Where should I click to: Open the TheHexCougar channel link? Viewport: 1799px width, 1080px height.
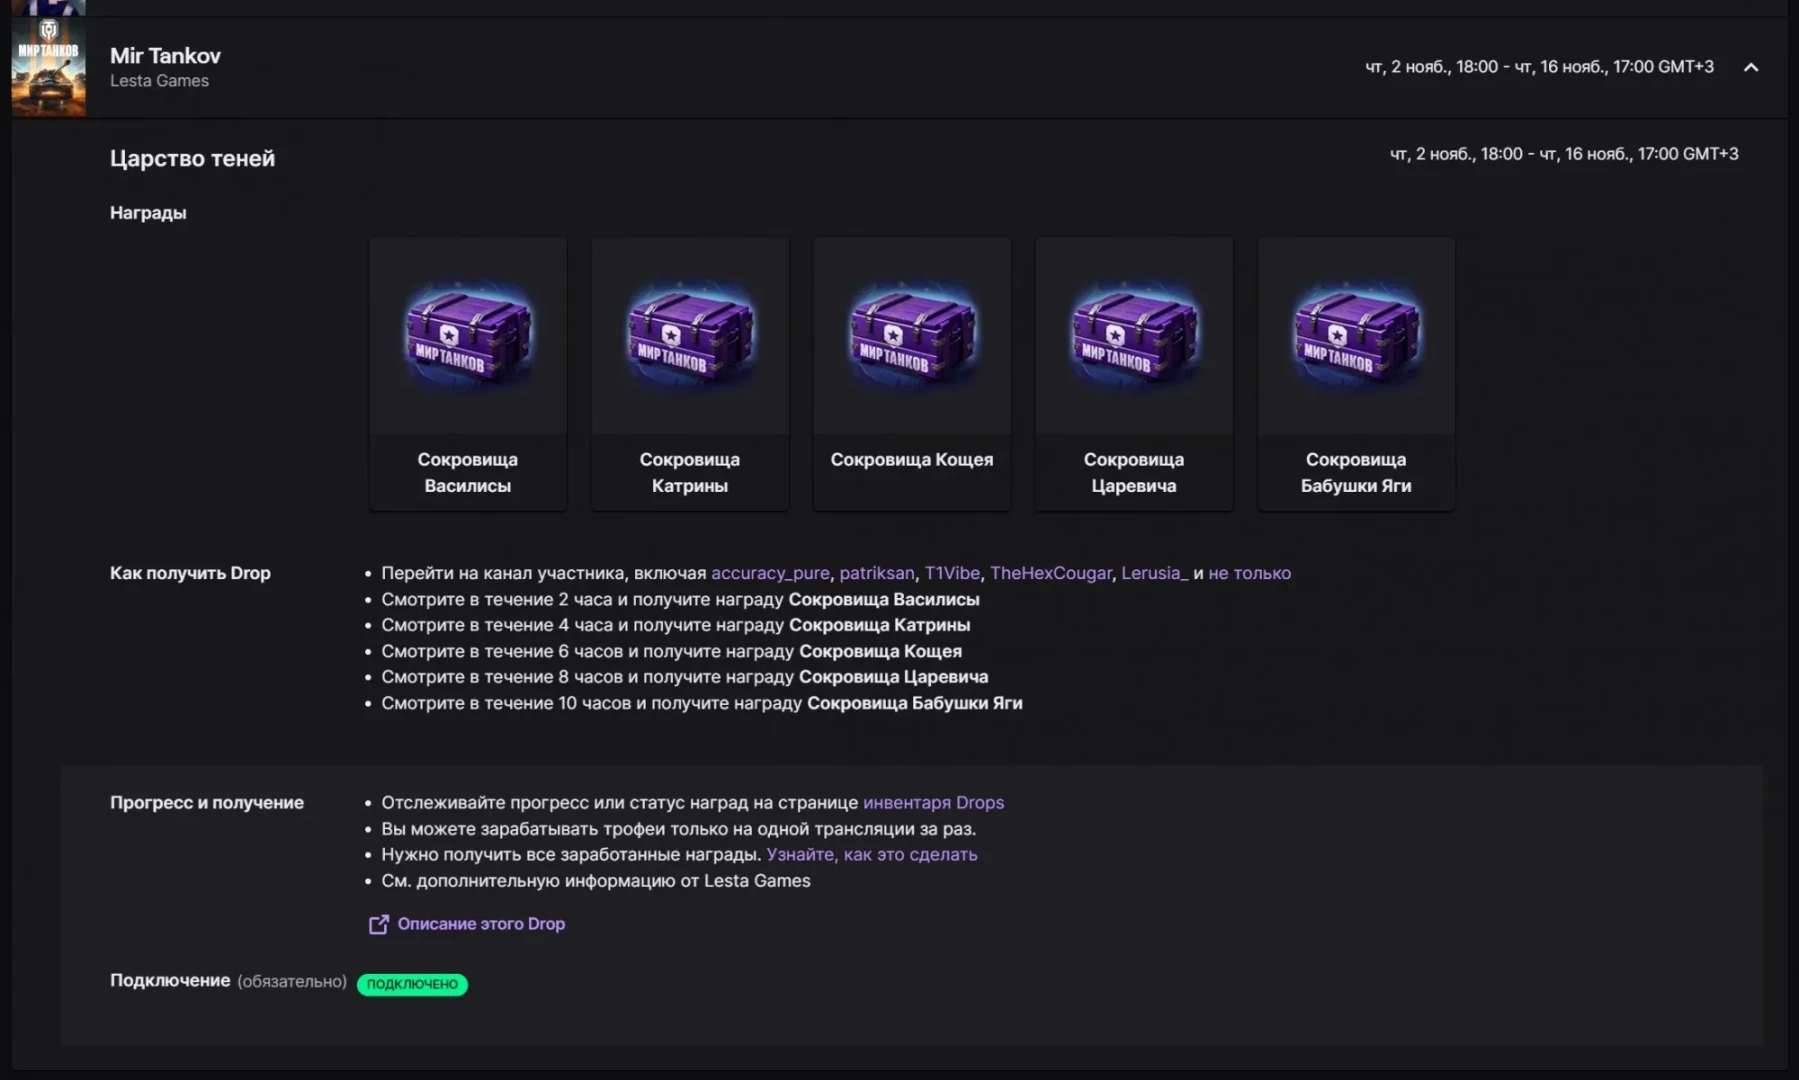point(1050,573)
